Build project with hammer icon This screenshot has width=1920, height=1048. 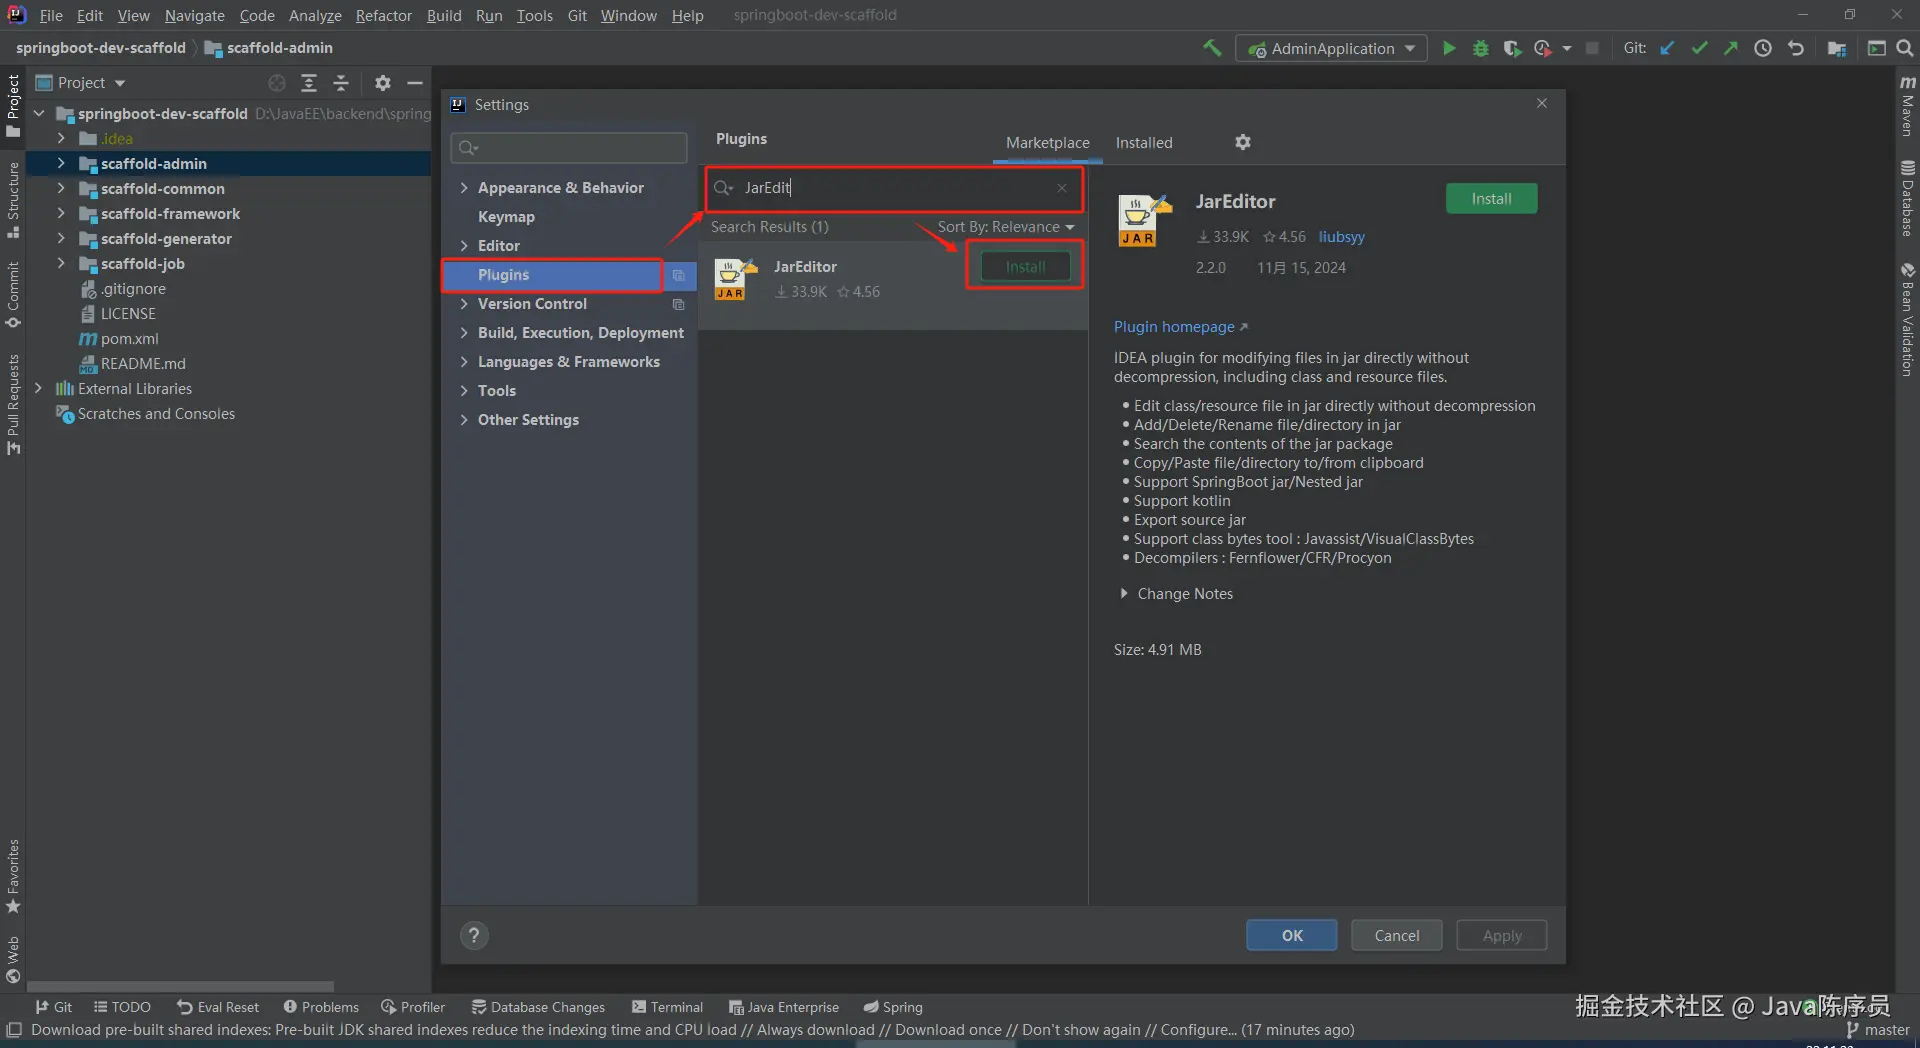tap(1212, 48)
